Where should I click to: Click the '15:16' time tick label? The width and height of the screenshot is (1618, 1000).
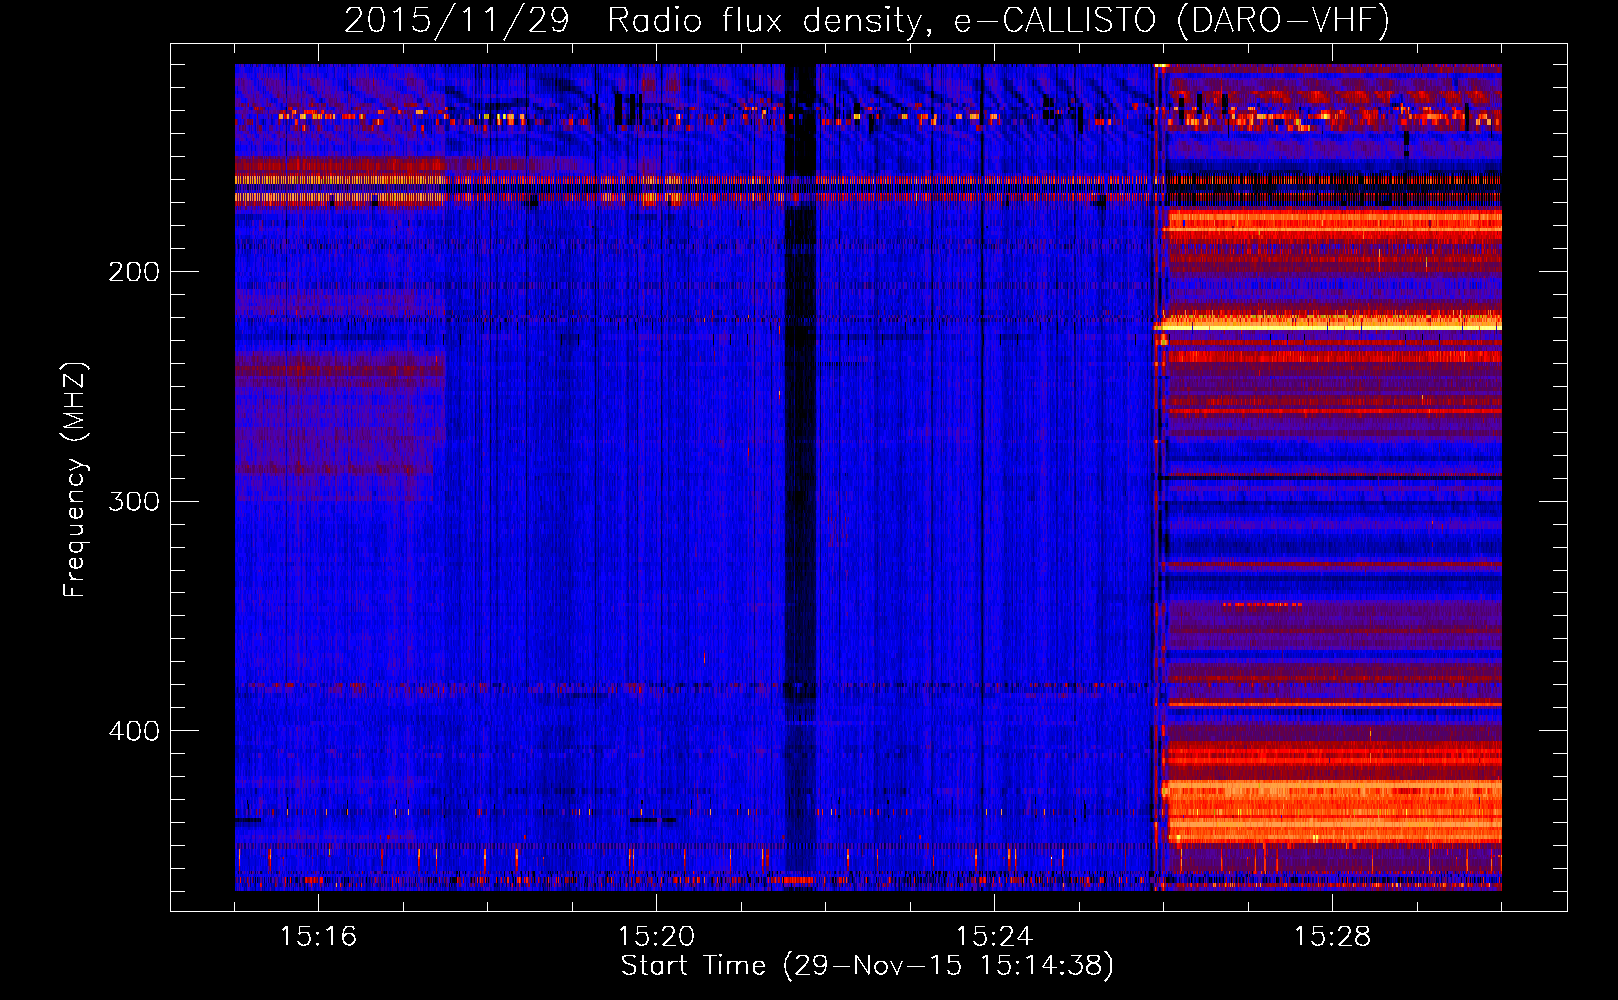318,936
